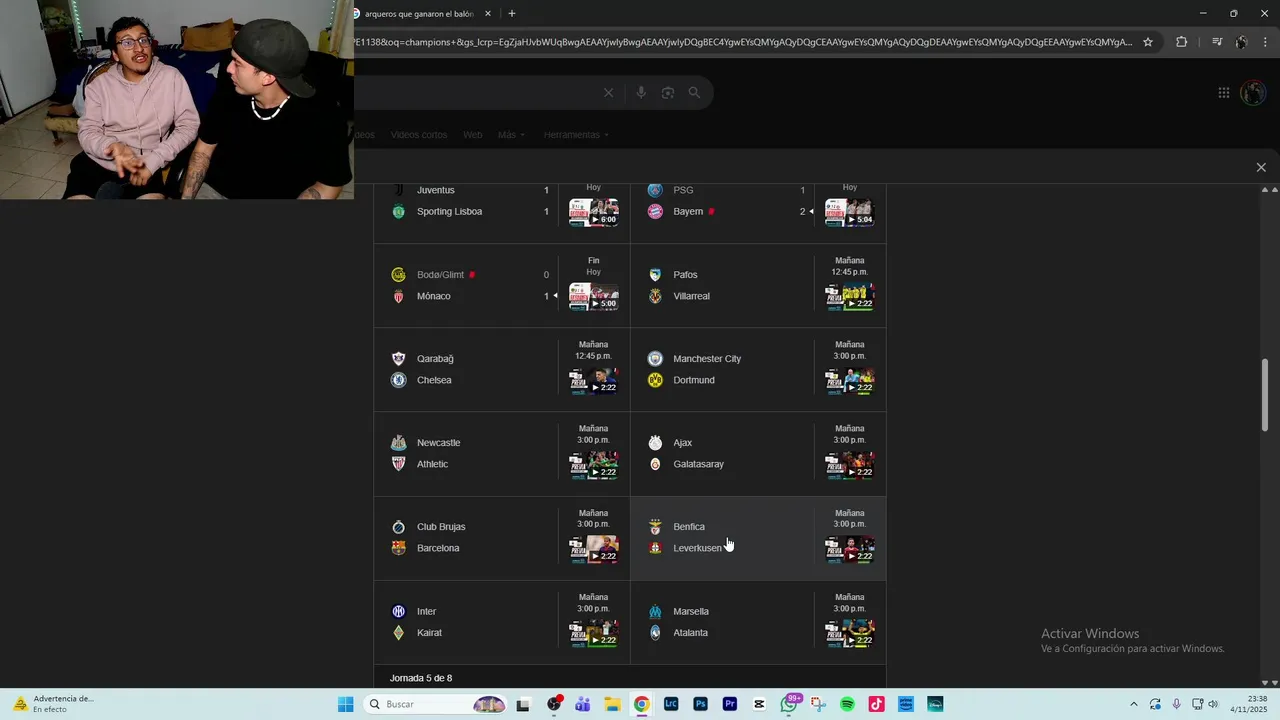Play the Juventus vs Sporting Lisboa highlight video
Screen dimensions: 1280x720
point(594,212)
